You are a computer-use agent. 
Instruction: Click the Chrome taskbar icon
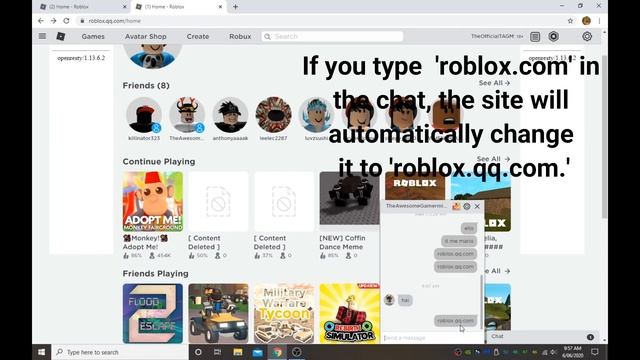(278, 352)
